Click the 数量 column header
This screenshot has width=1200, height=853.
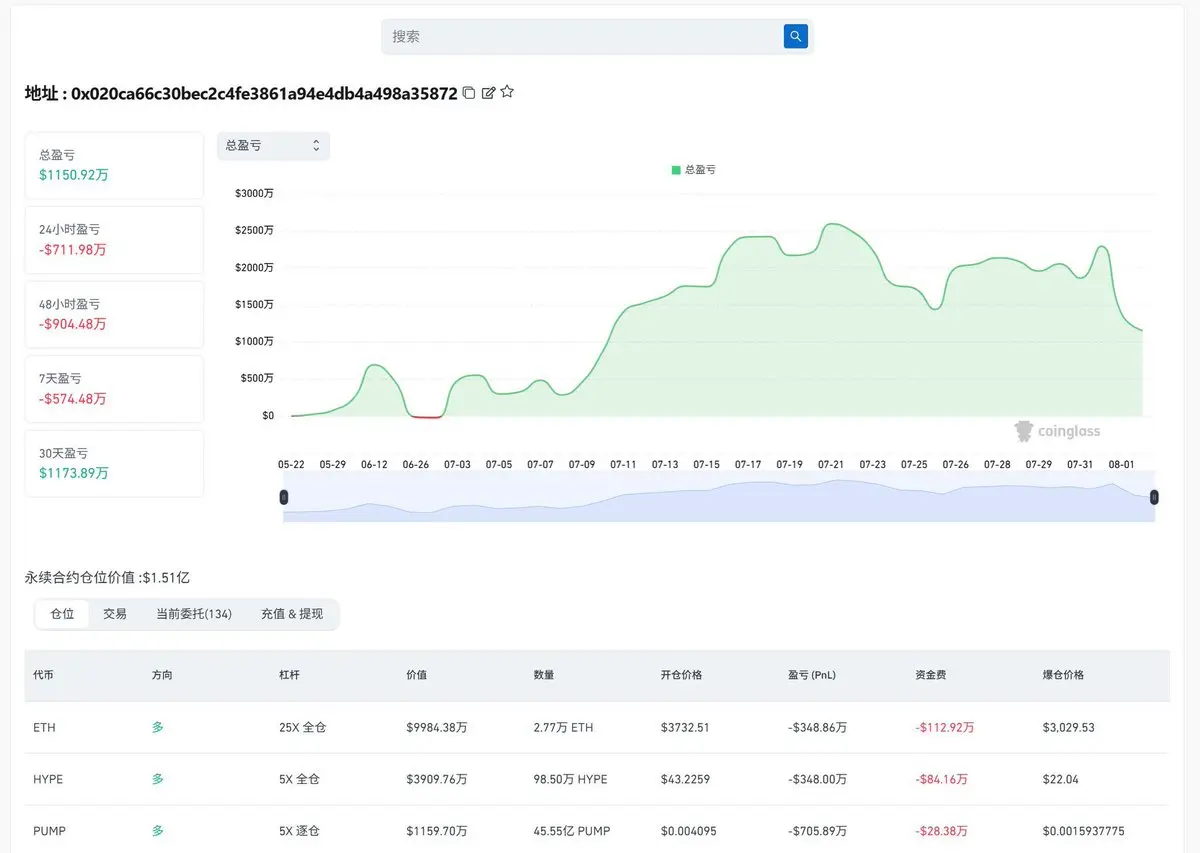[x=544, y=675]
